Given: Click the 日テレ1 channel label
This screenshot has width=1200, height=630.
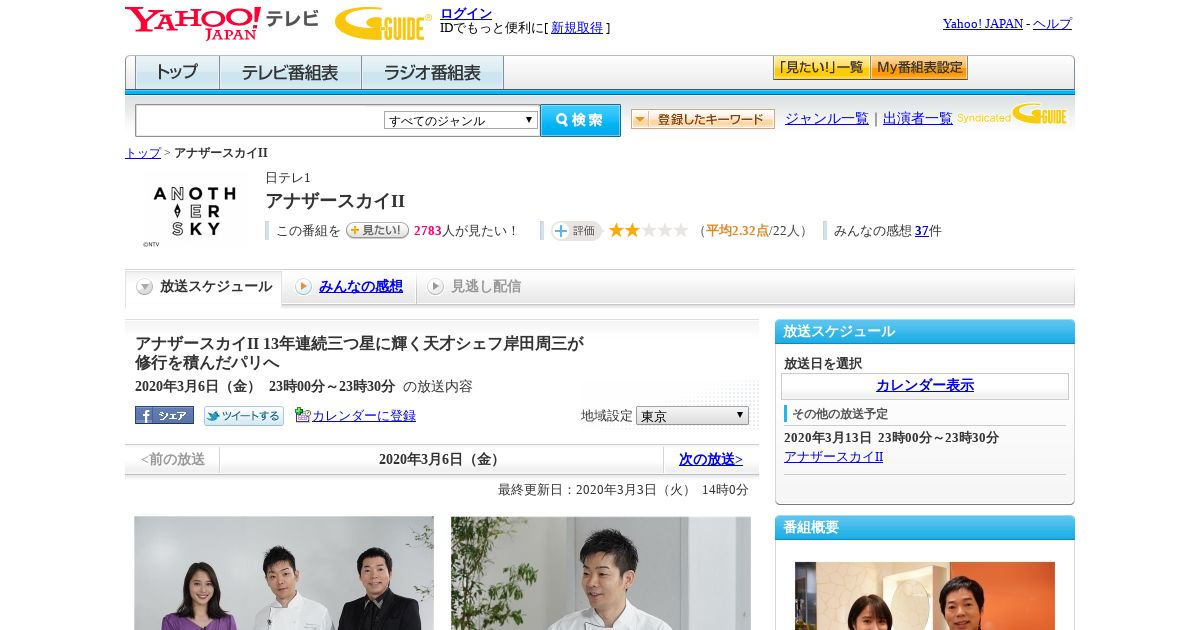Looking at the screenshot, I should (288, 178).
